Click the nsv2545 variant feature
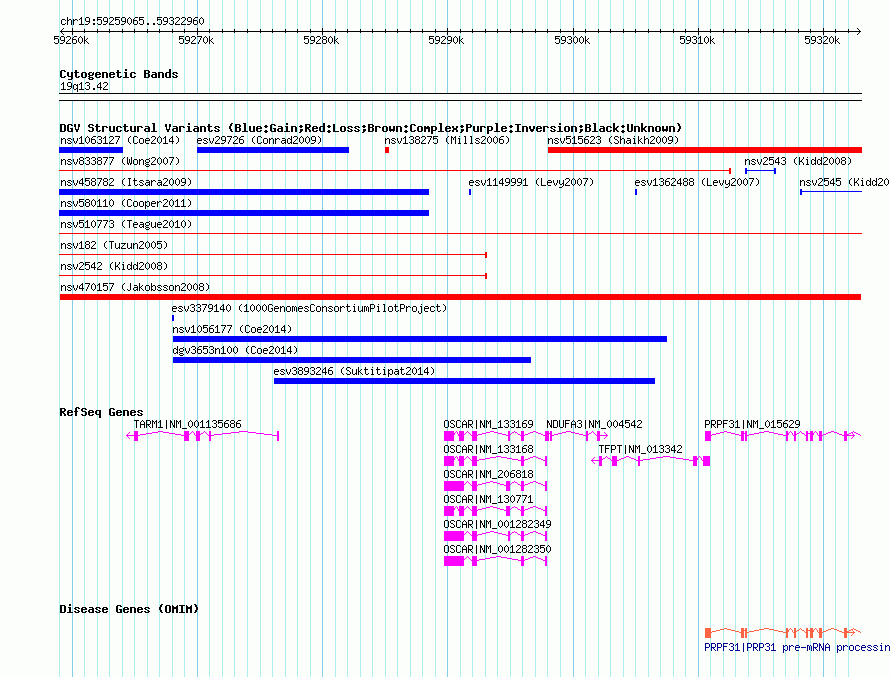This screenshot has height=677, width=890. (831, 192)
